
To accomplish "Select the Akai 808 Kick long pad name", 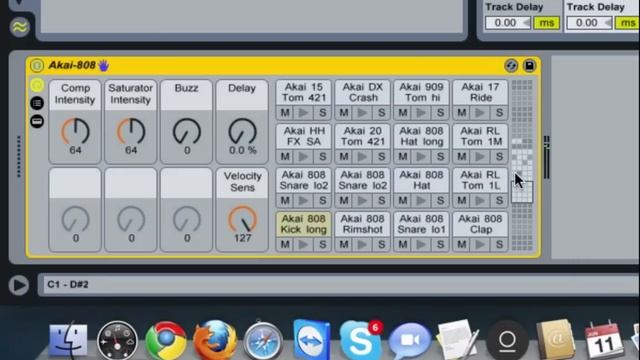I will coord(303,224).
